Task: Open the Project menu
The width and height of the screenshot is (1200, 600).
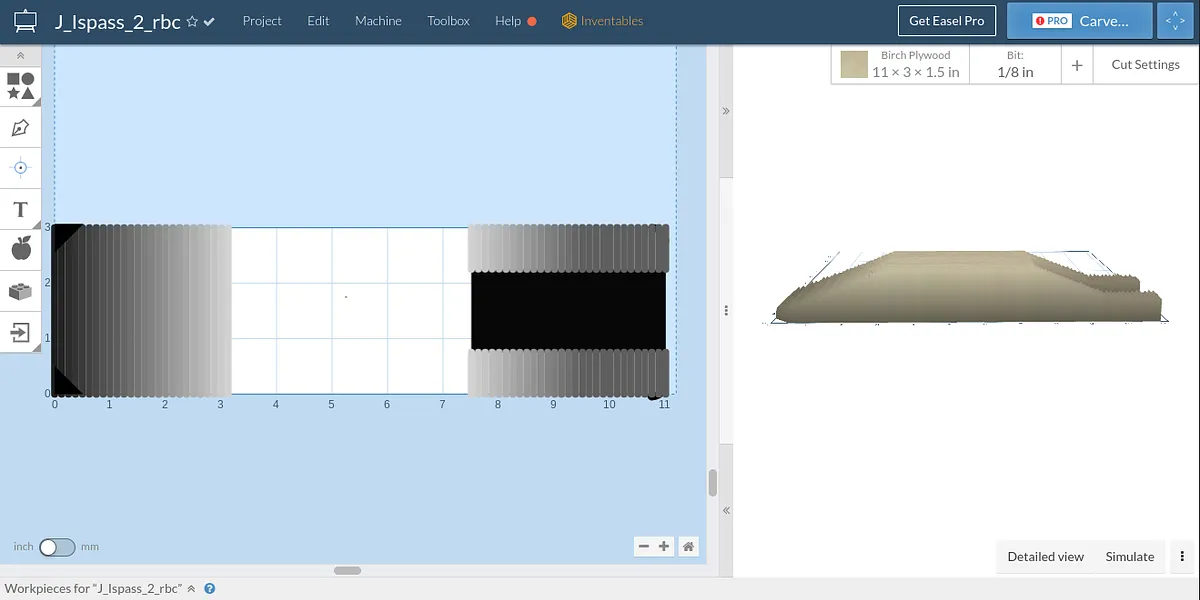Action: coord(262,21)
